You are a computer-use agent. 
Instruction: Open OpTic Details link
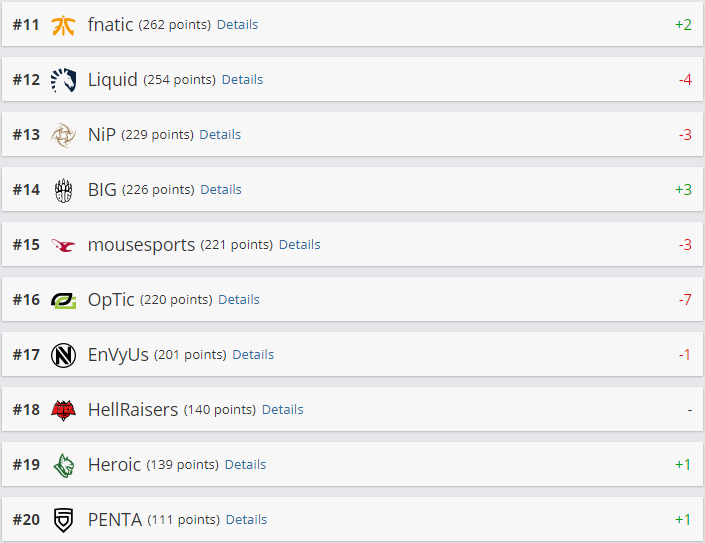point(239,299)
